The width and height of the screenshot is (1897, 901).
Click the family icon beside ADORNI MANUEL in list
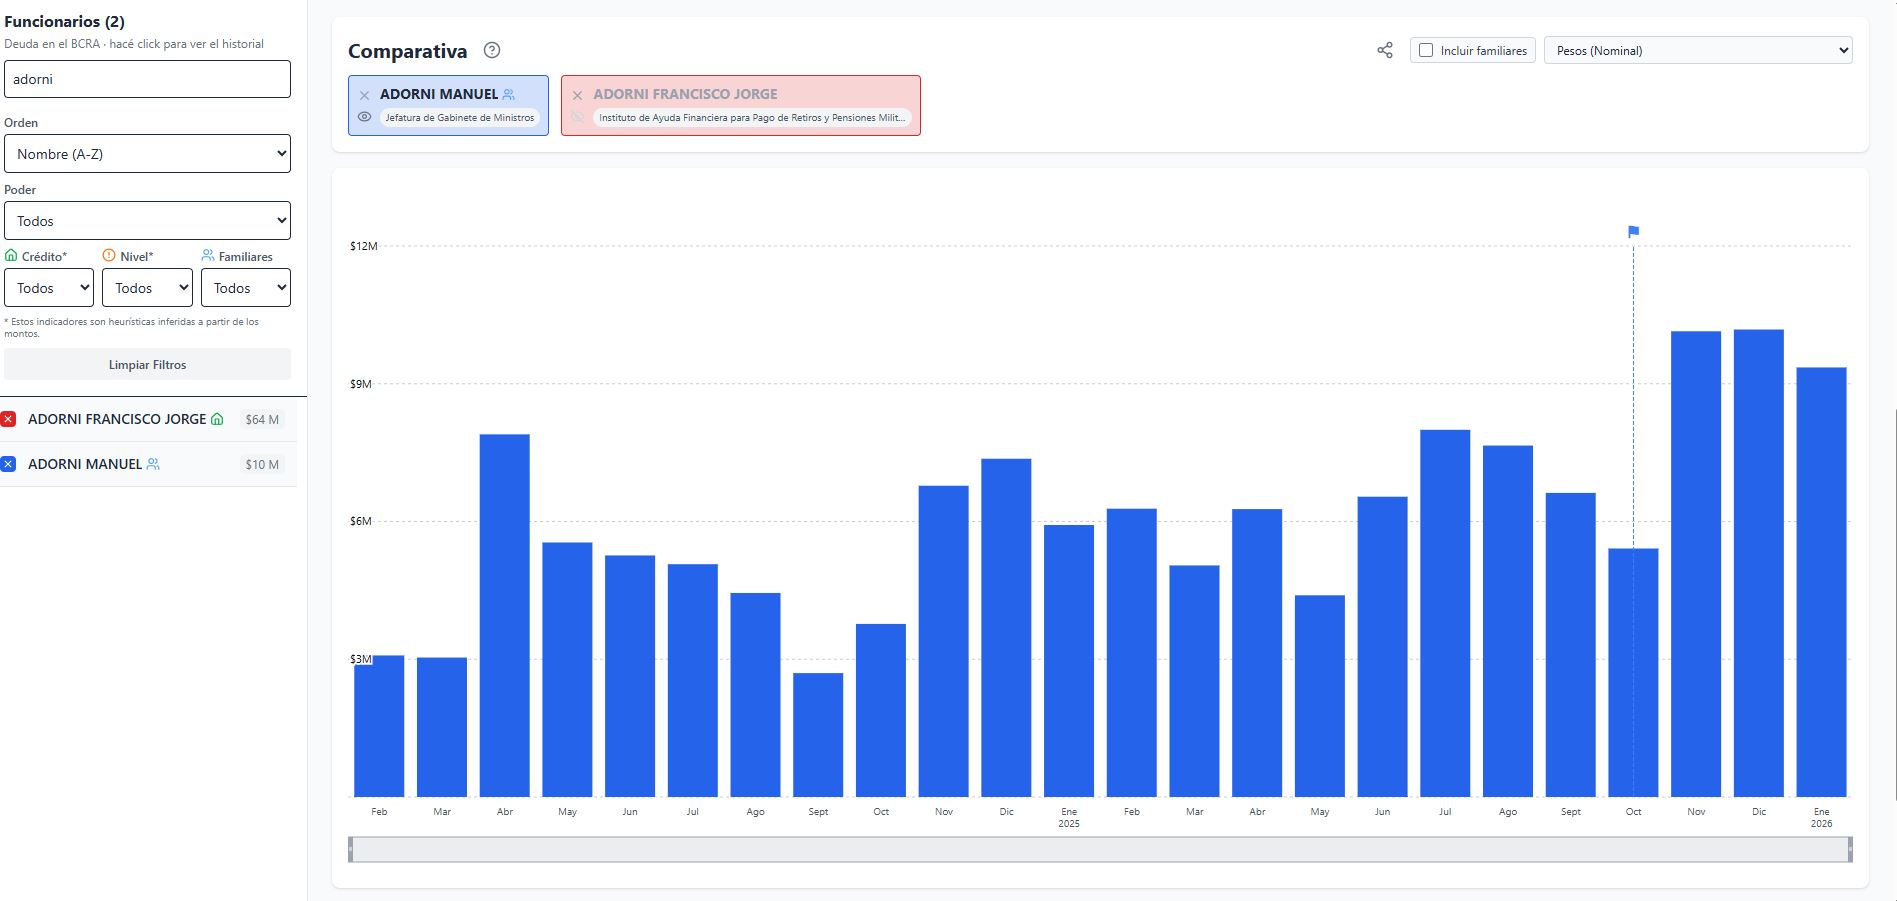pos(153,464)
